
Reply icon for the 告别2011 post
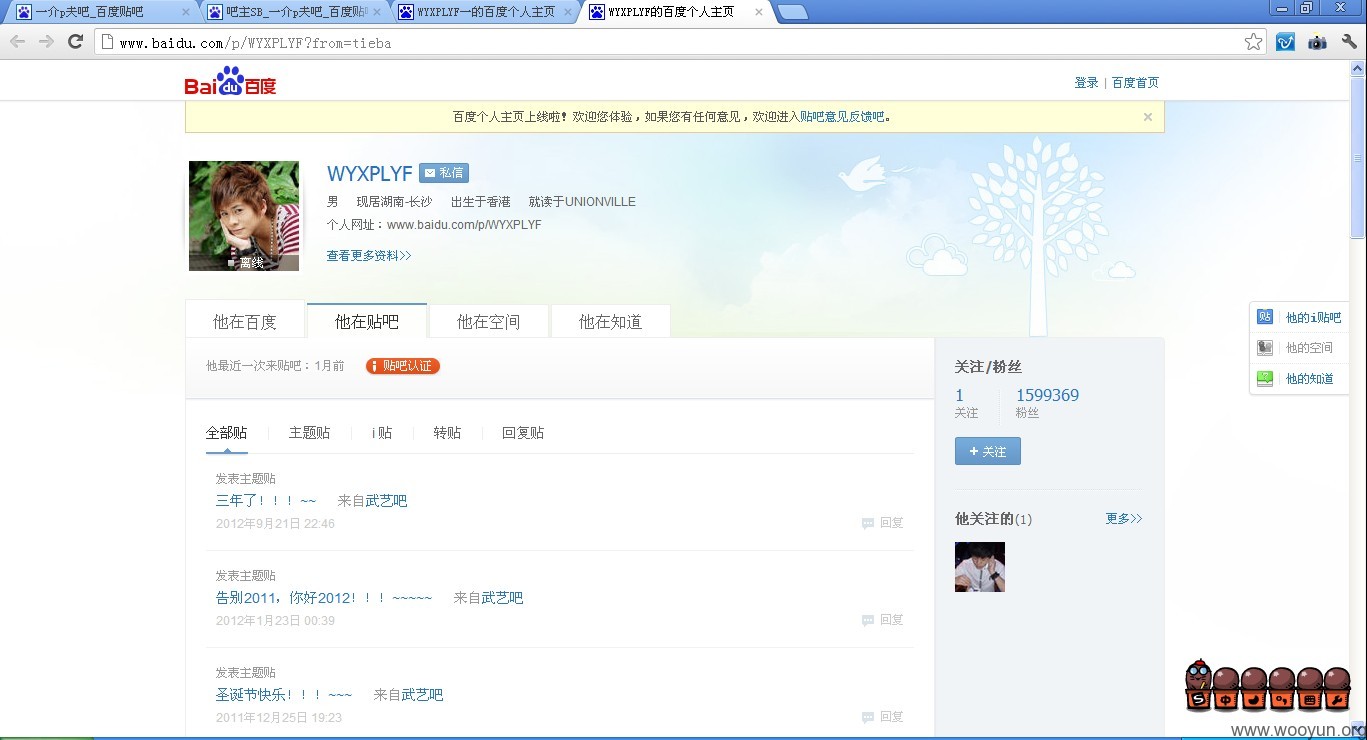(868, 620)
